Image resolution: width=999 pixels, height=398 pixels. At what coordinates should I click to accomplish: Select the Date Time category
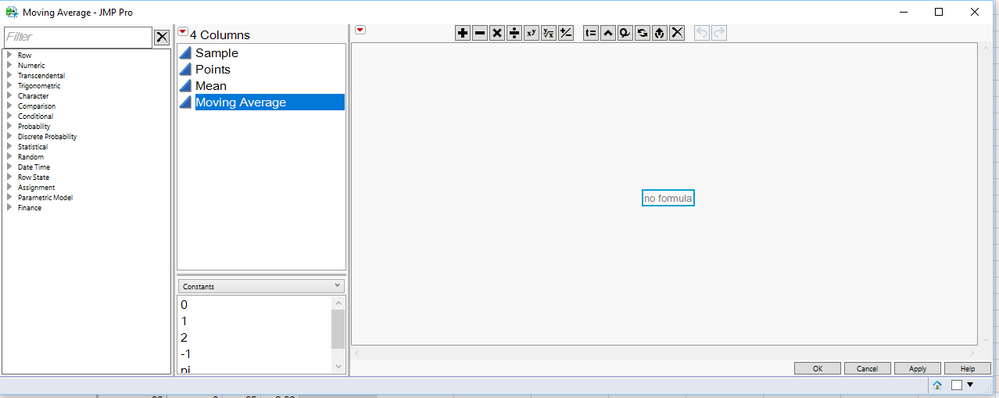(x=34, y=167)
